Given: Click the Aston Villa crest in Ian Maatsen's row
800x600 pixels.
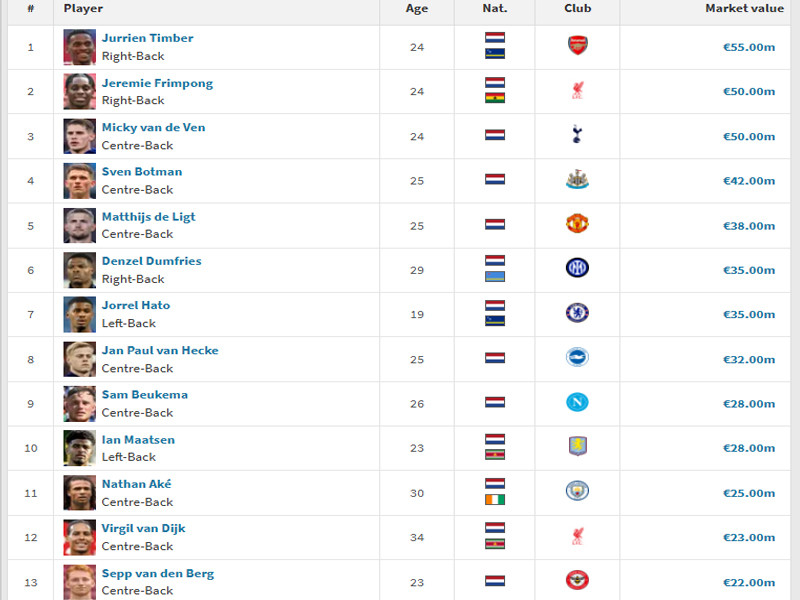Looking at the screenshot, I should 578,446.
